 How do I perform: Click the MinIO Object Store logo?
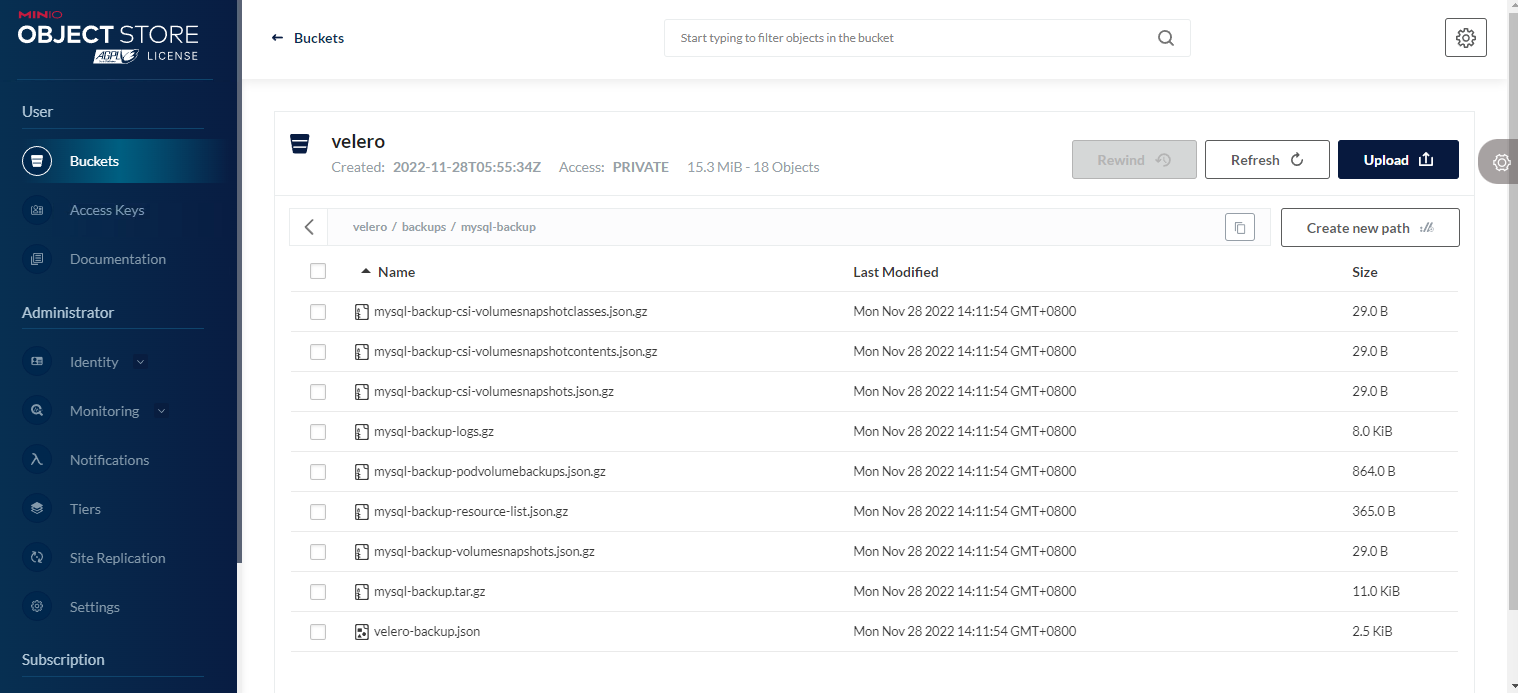tap(108, 38)
